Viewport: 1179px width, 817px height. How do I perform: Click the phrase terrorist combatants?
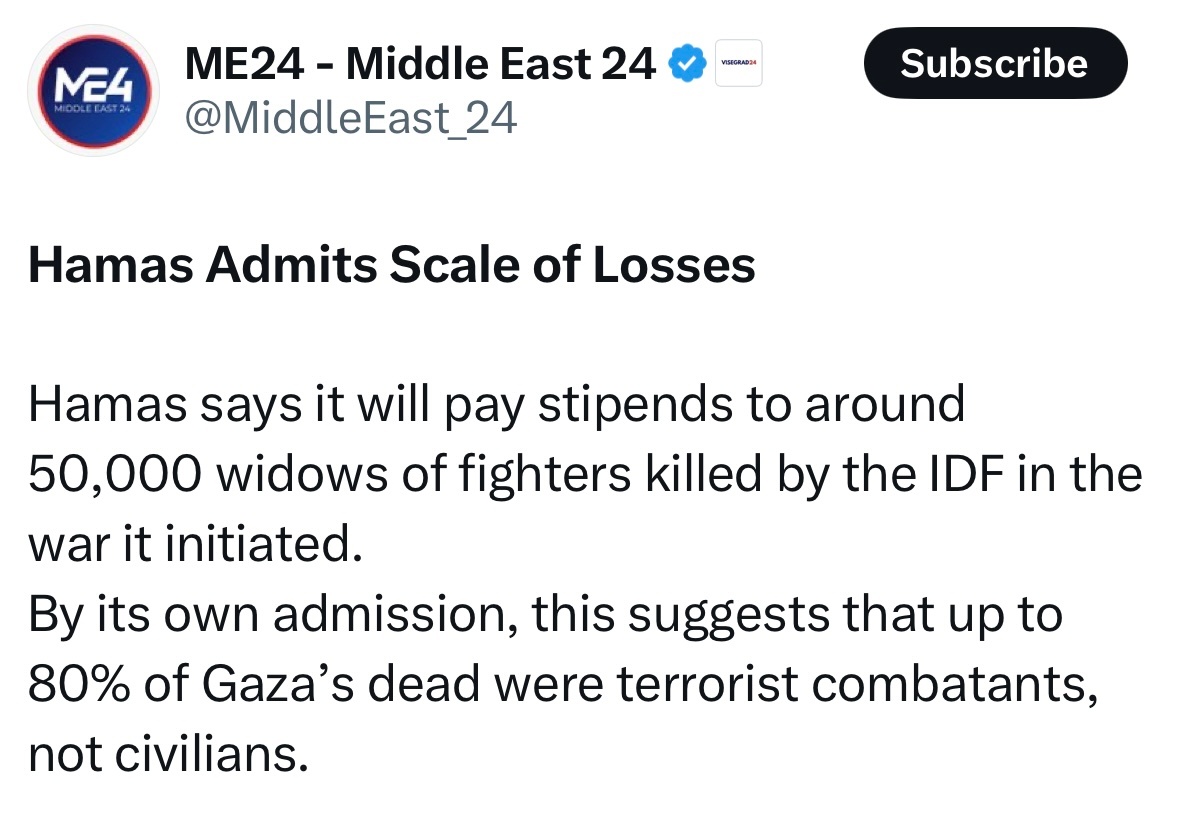pos(856,685)
